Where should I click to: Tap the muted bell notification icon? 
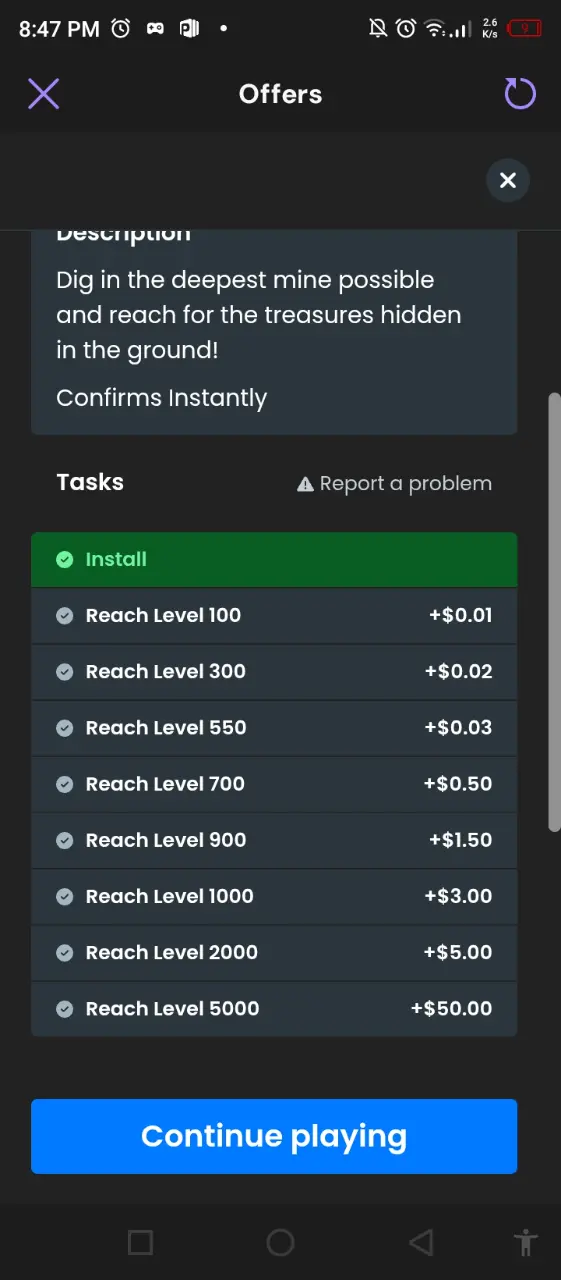pyautogui.click(x=378, y=29)
